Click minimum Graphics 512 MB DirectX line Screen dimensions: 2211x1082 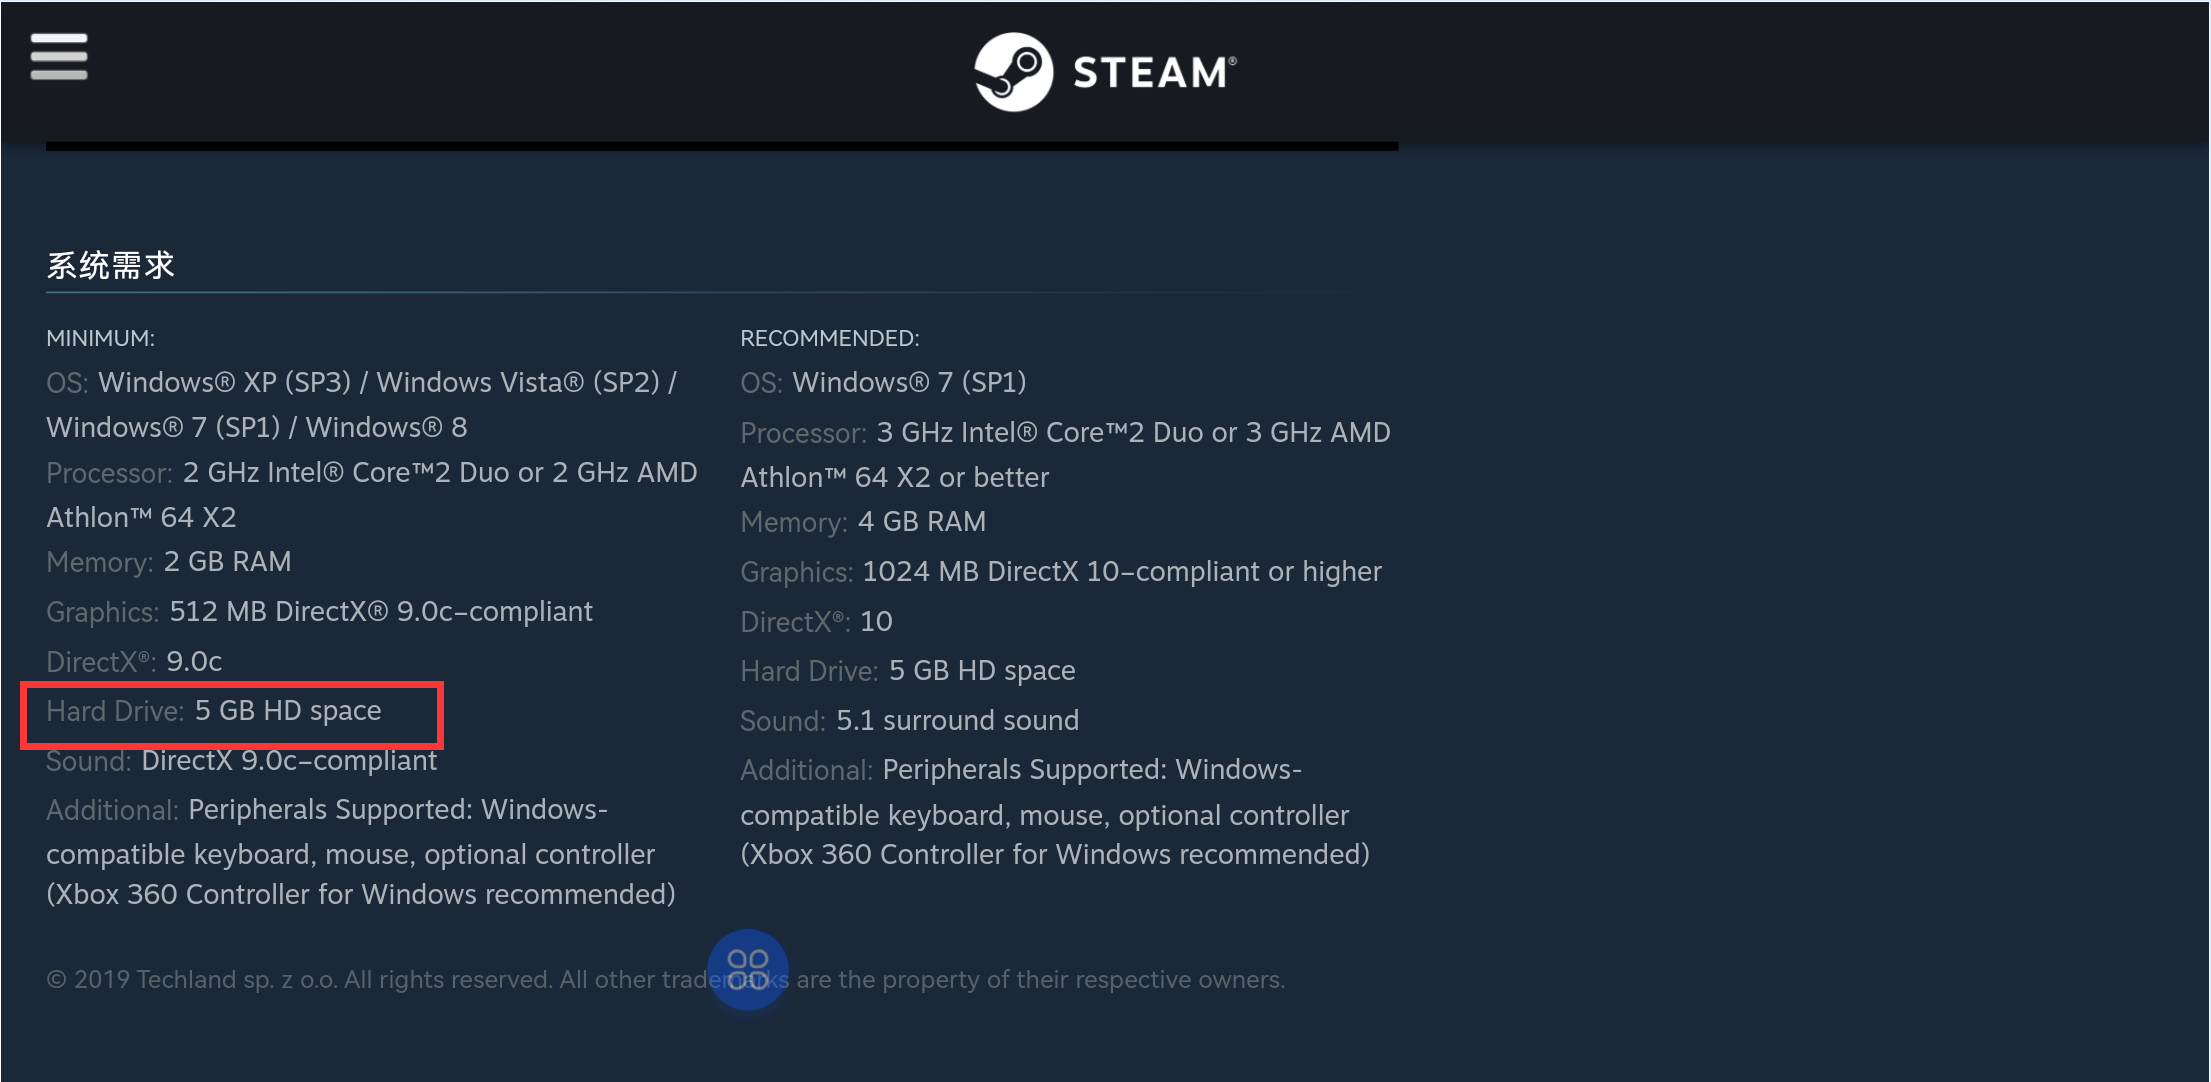click(x=319, y=612)
